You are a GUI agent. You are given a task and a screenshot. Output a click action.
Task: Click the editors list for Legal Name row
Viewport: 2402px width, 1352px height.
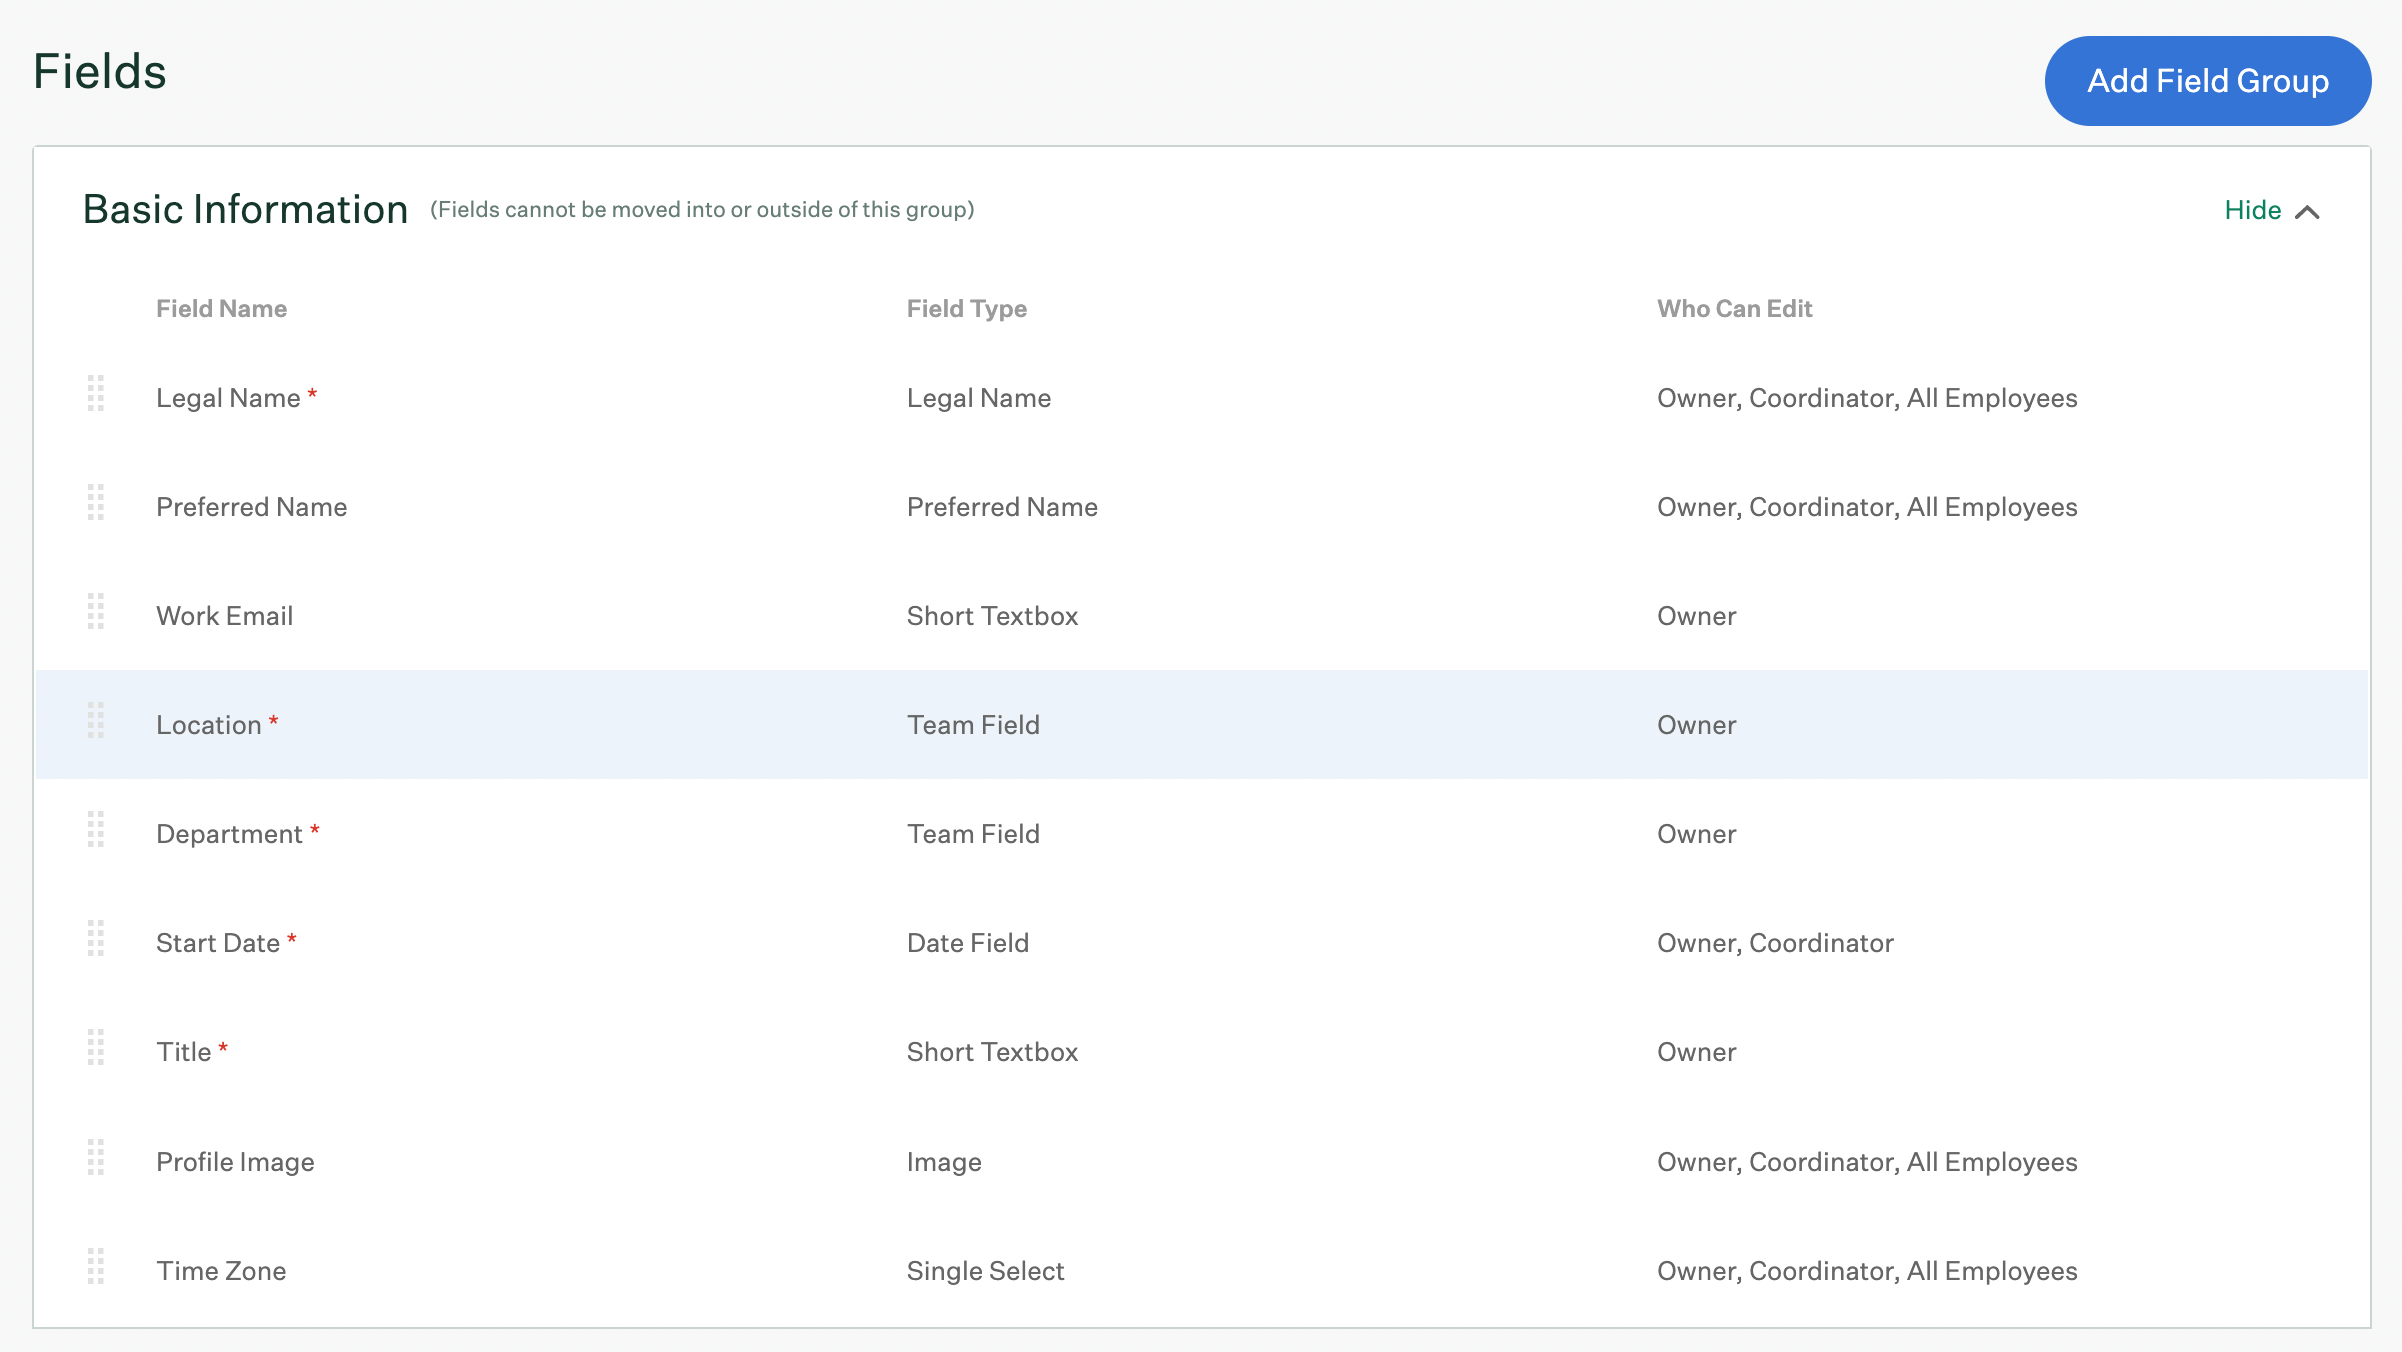coord(1867,398)
